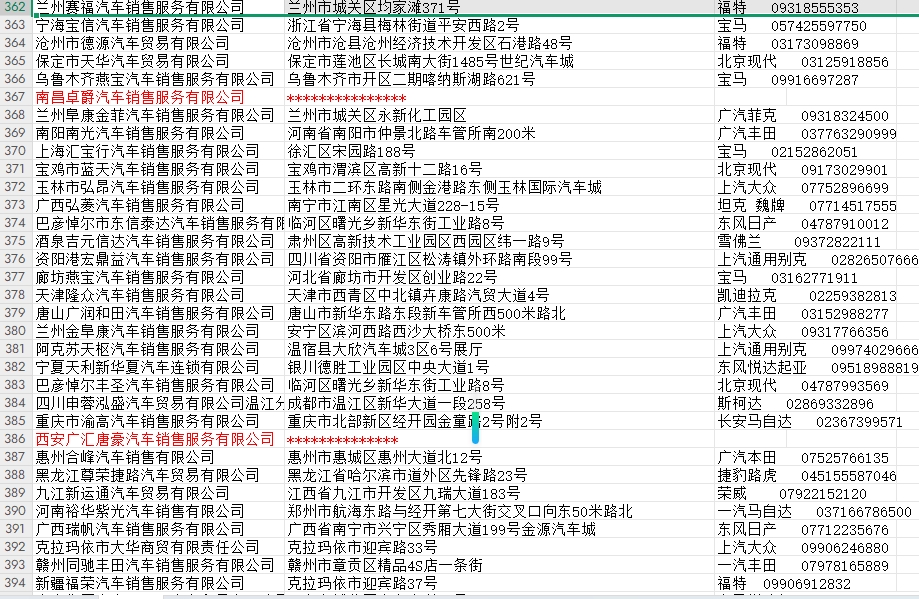The image size is (919, 599).
Task: Click address 保定市莲池区长城南大街1485号世纪汽车城
Action: coord(430,62)
